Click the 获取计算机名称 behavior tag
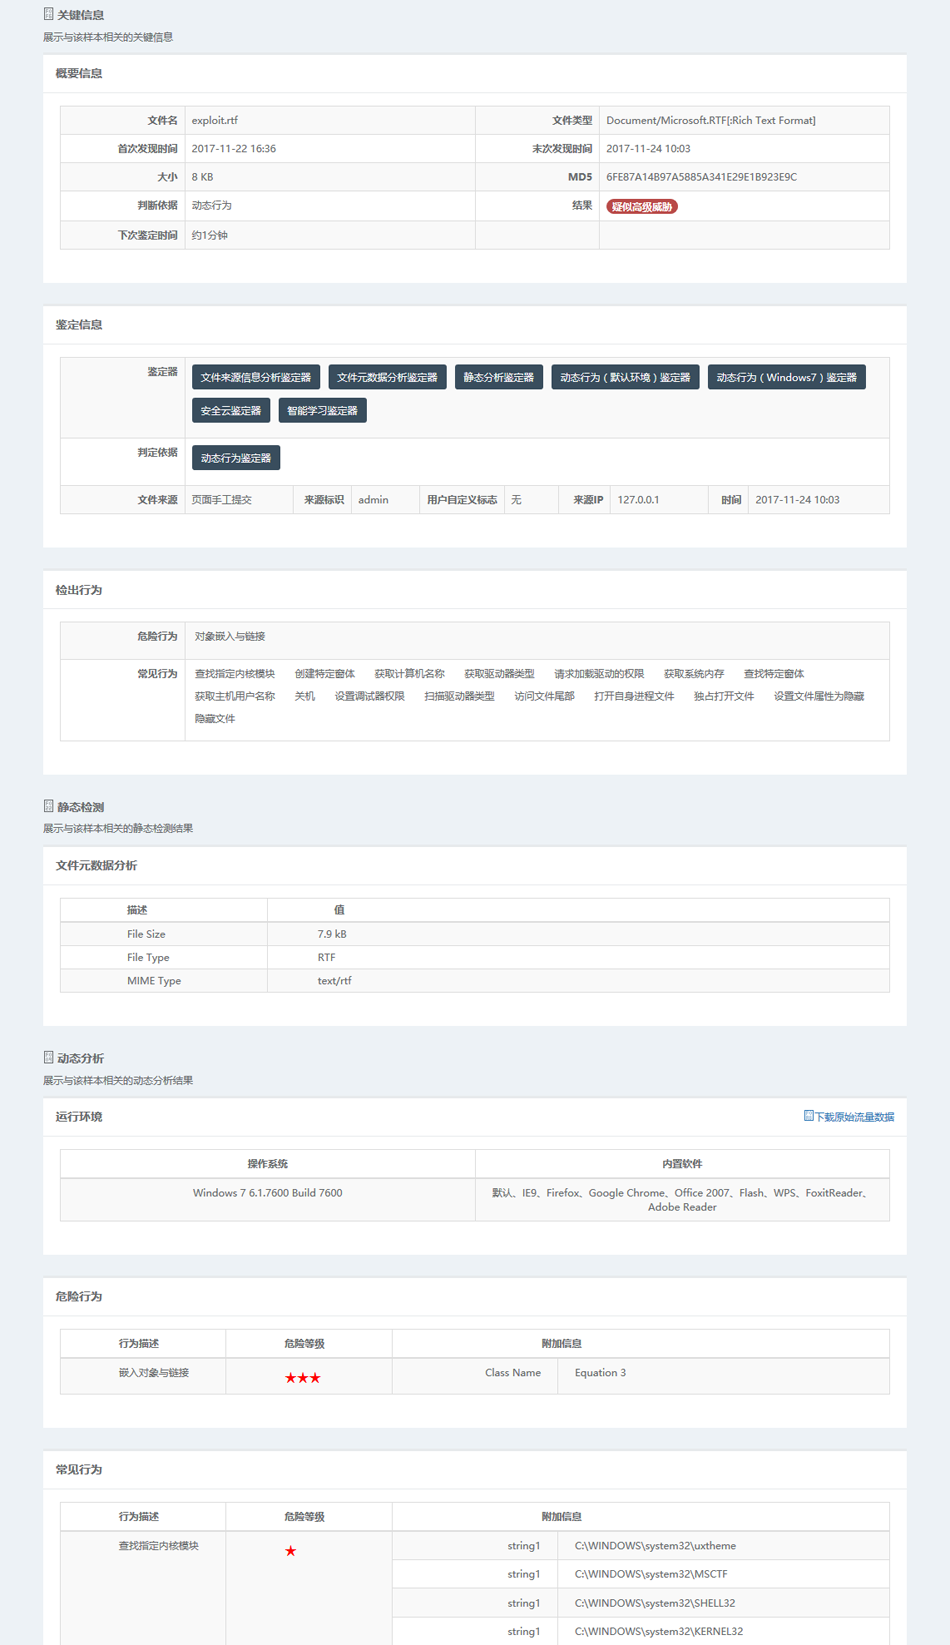The image size is (950, 1645). point(410,674)
